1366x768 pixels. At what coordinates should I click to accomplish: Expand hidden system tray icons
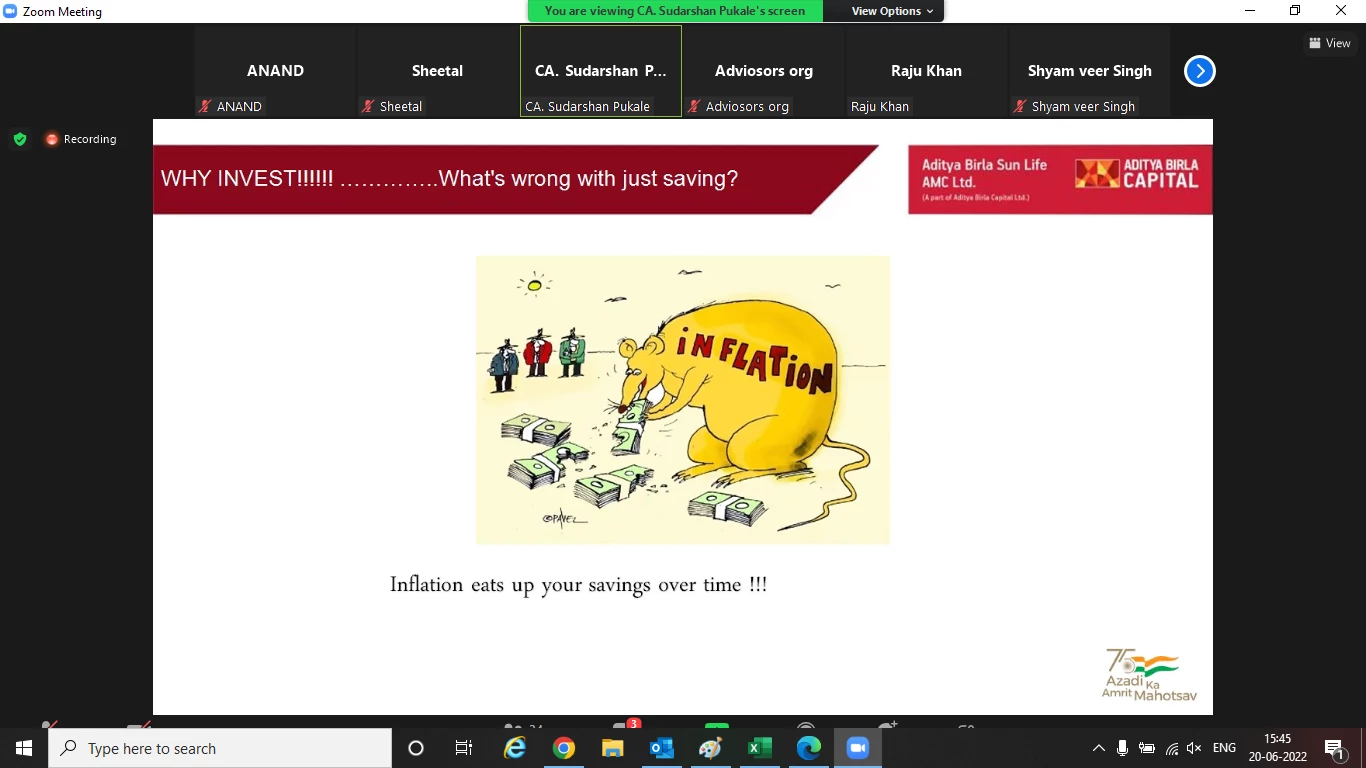tap(1099, 748)
